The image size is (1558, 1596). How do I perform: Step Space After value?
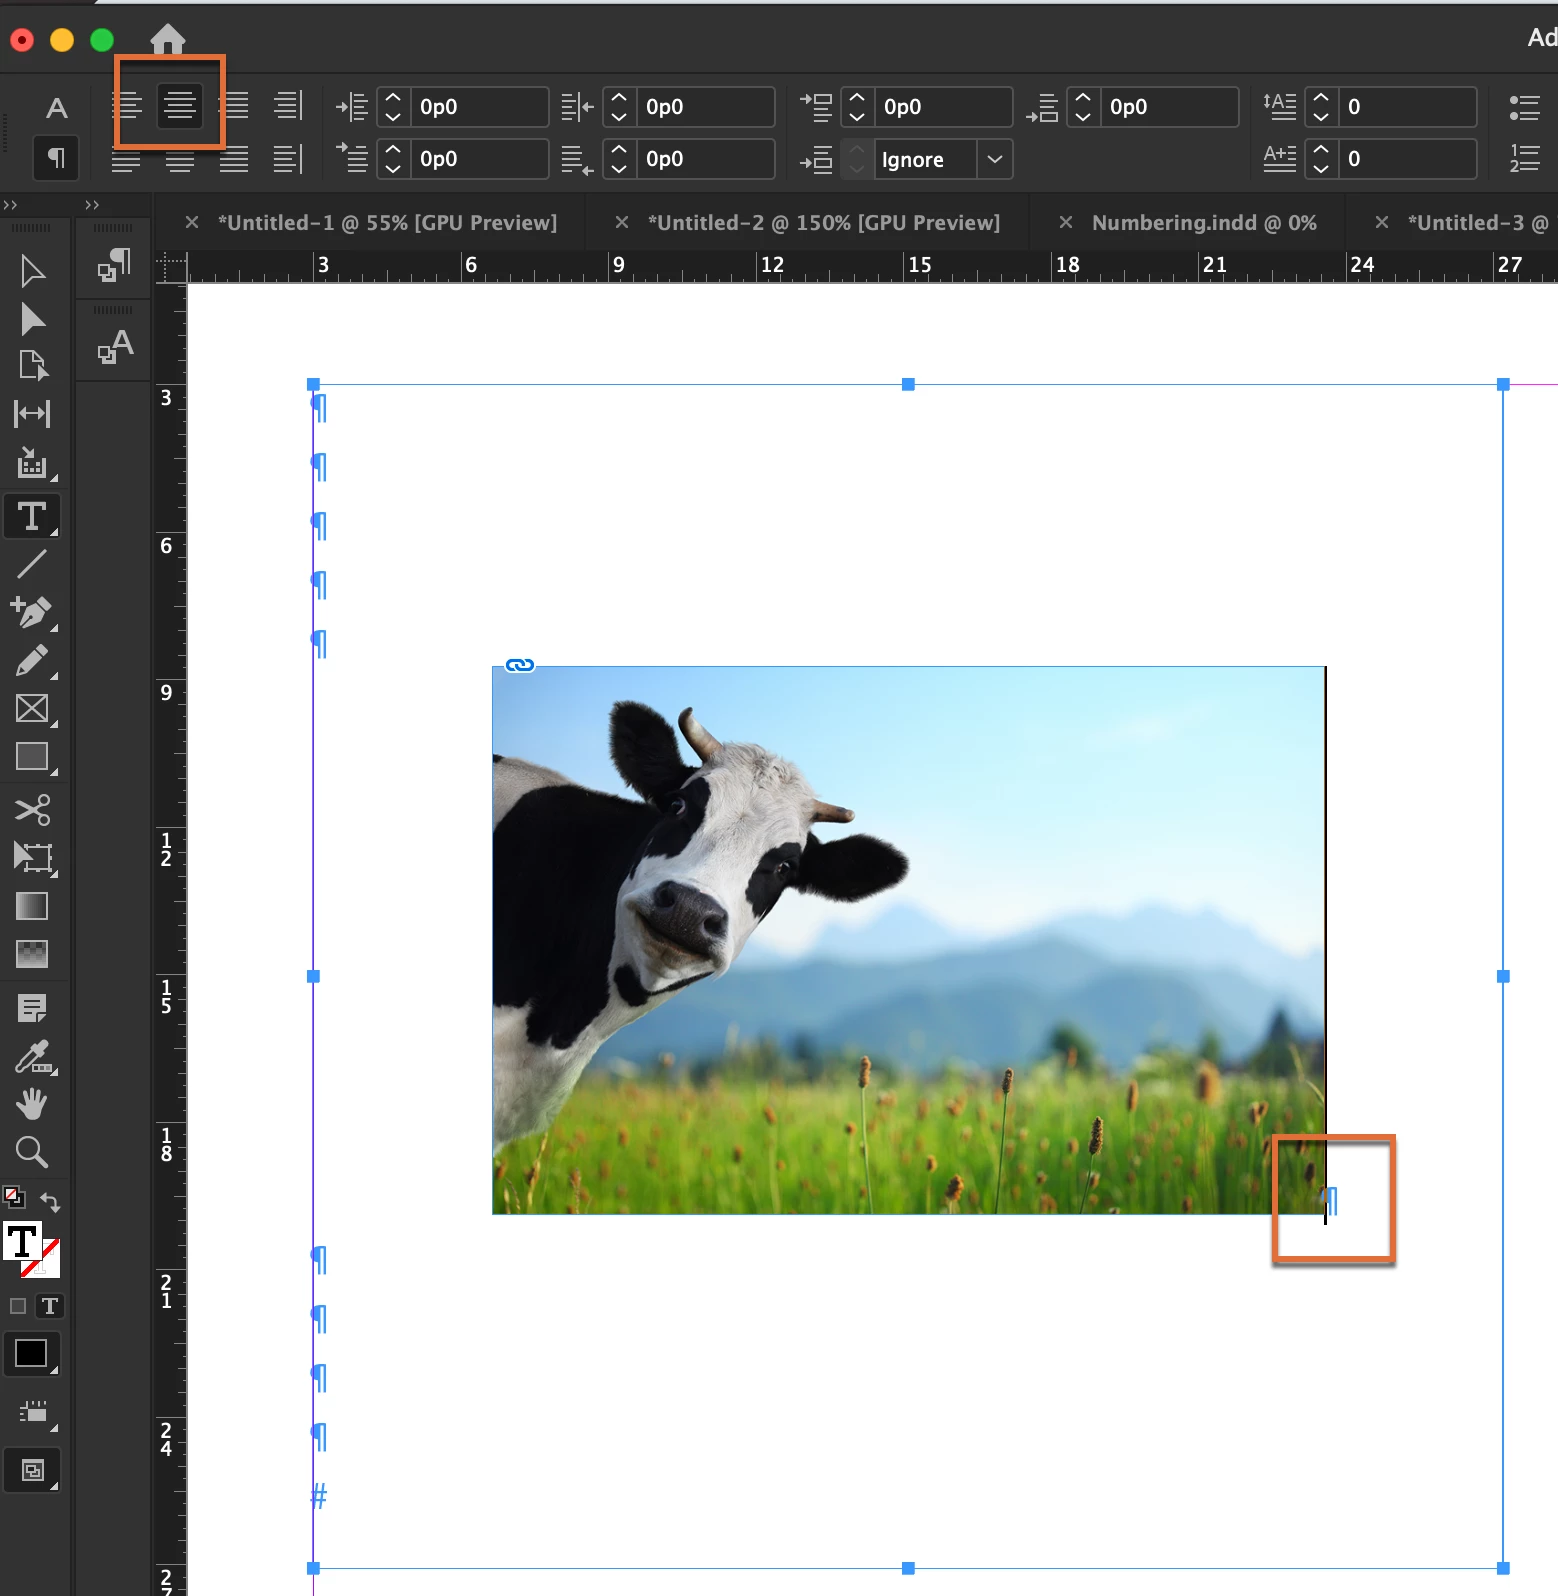[x=1083, y=106]
